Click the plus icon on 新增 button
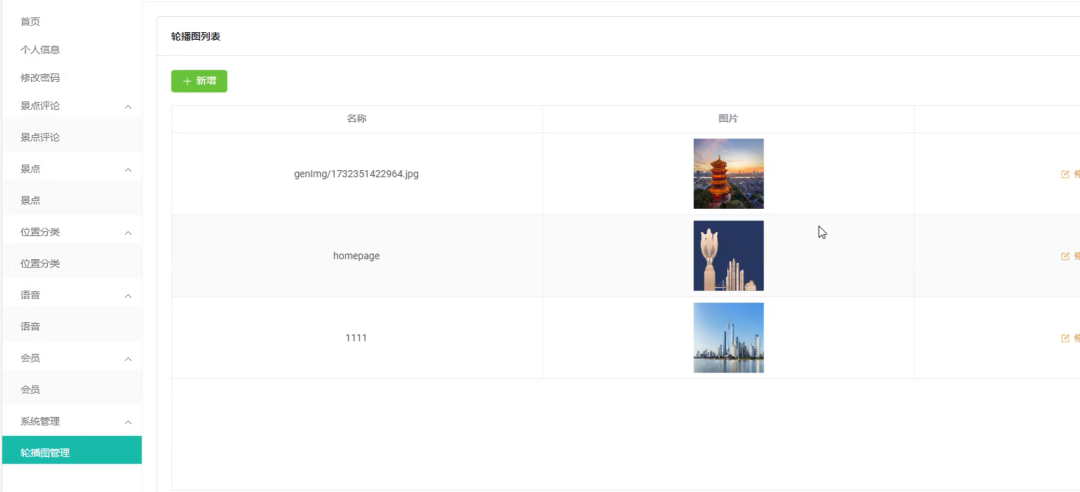The image size is (1080, 492). click(x=187, y=81)
